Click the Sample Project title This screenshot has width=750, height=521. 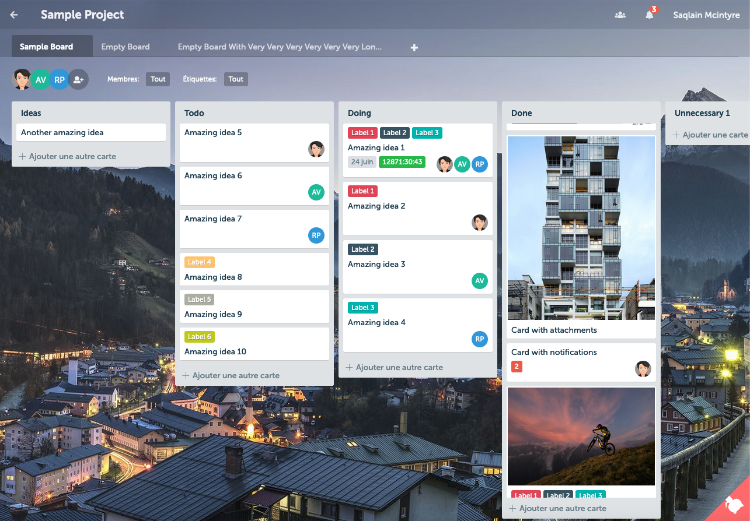click(x=82, y=15)
